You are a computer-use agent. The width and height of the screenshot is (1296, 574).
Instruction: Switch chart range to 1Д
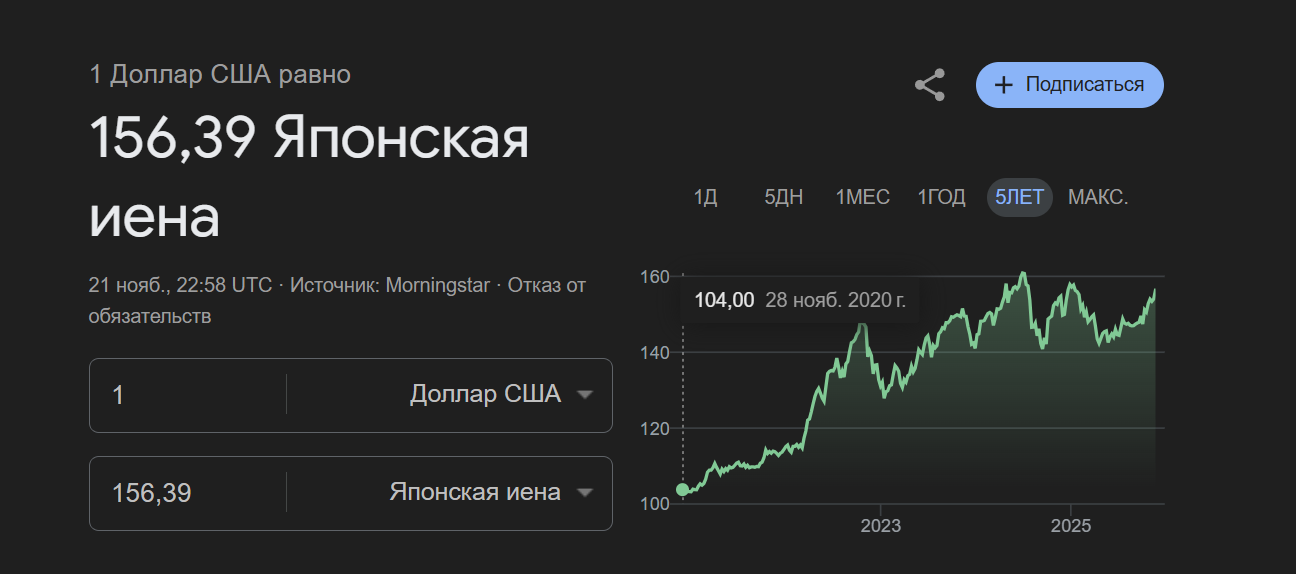tap(706, 197)
